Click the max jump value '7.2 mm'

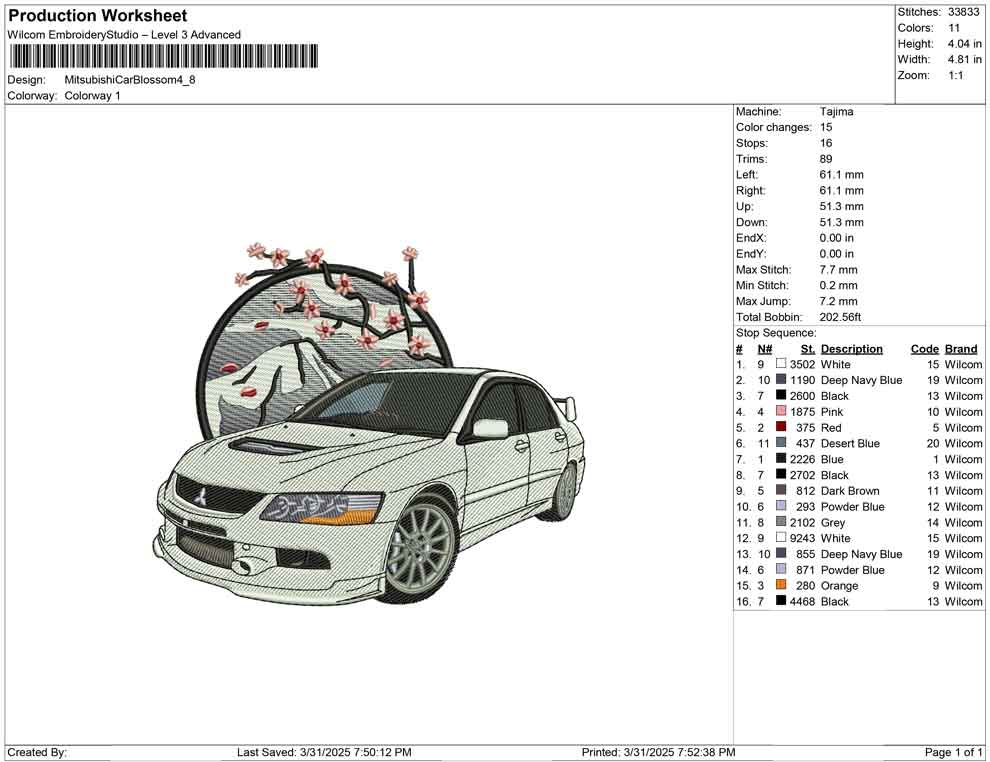(x=838, y=301)
